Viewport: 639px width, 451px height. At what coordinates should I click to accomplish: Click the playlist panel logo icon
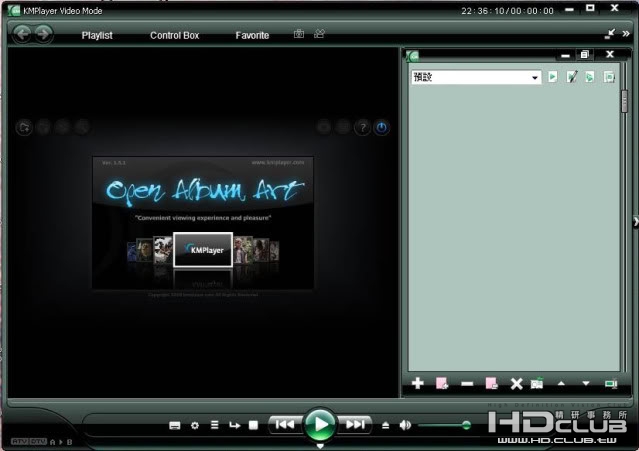(412, 56)
